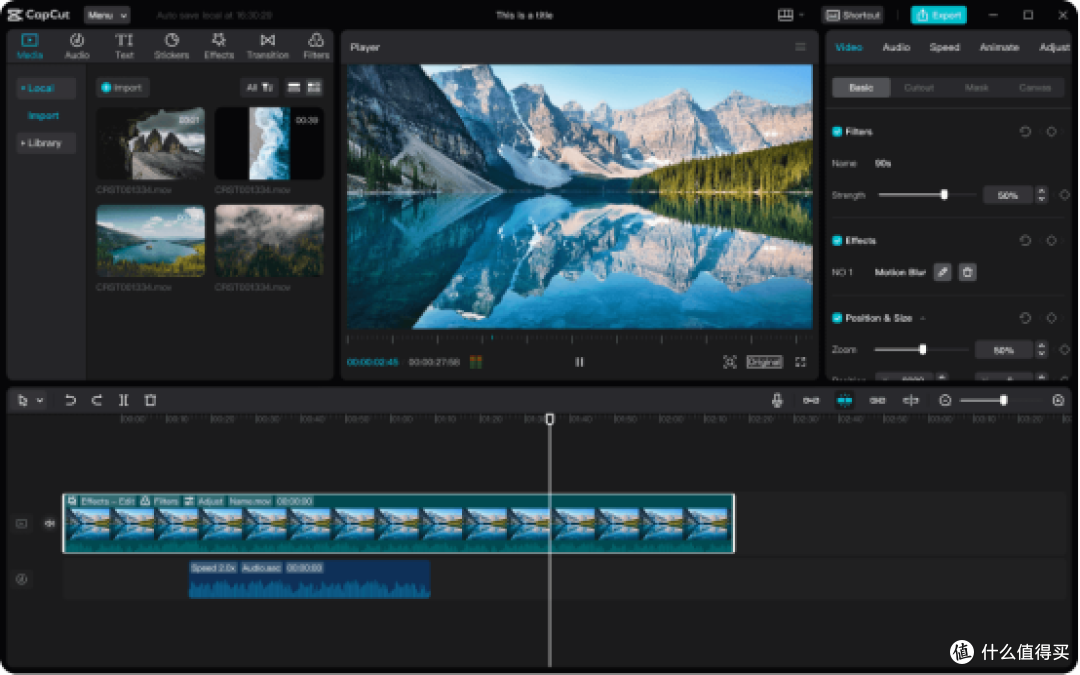The height and width of the screenshot is (675, 1080).
Task: Edit the Motion Blur effect
Action: pyautogui.click(x=942, y=272)
